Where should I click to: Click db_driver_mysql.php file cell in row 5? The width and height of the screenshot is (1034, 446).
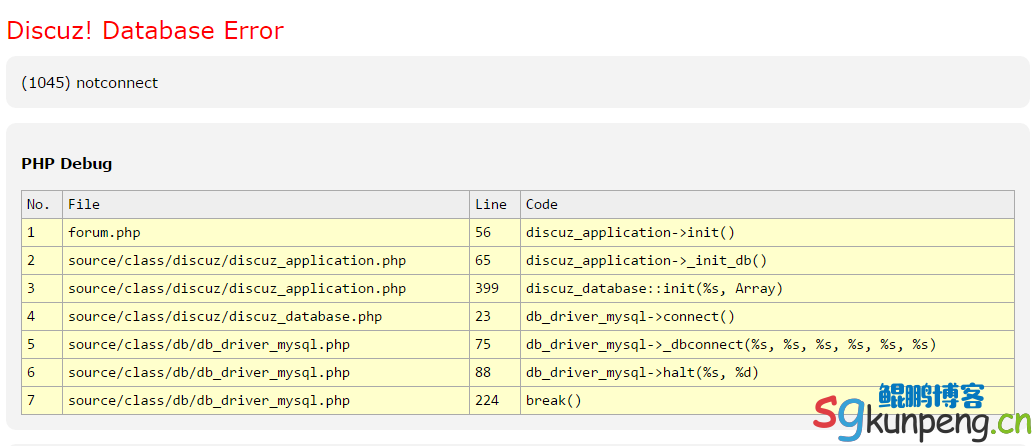(266, 344)
